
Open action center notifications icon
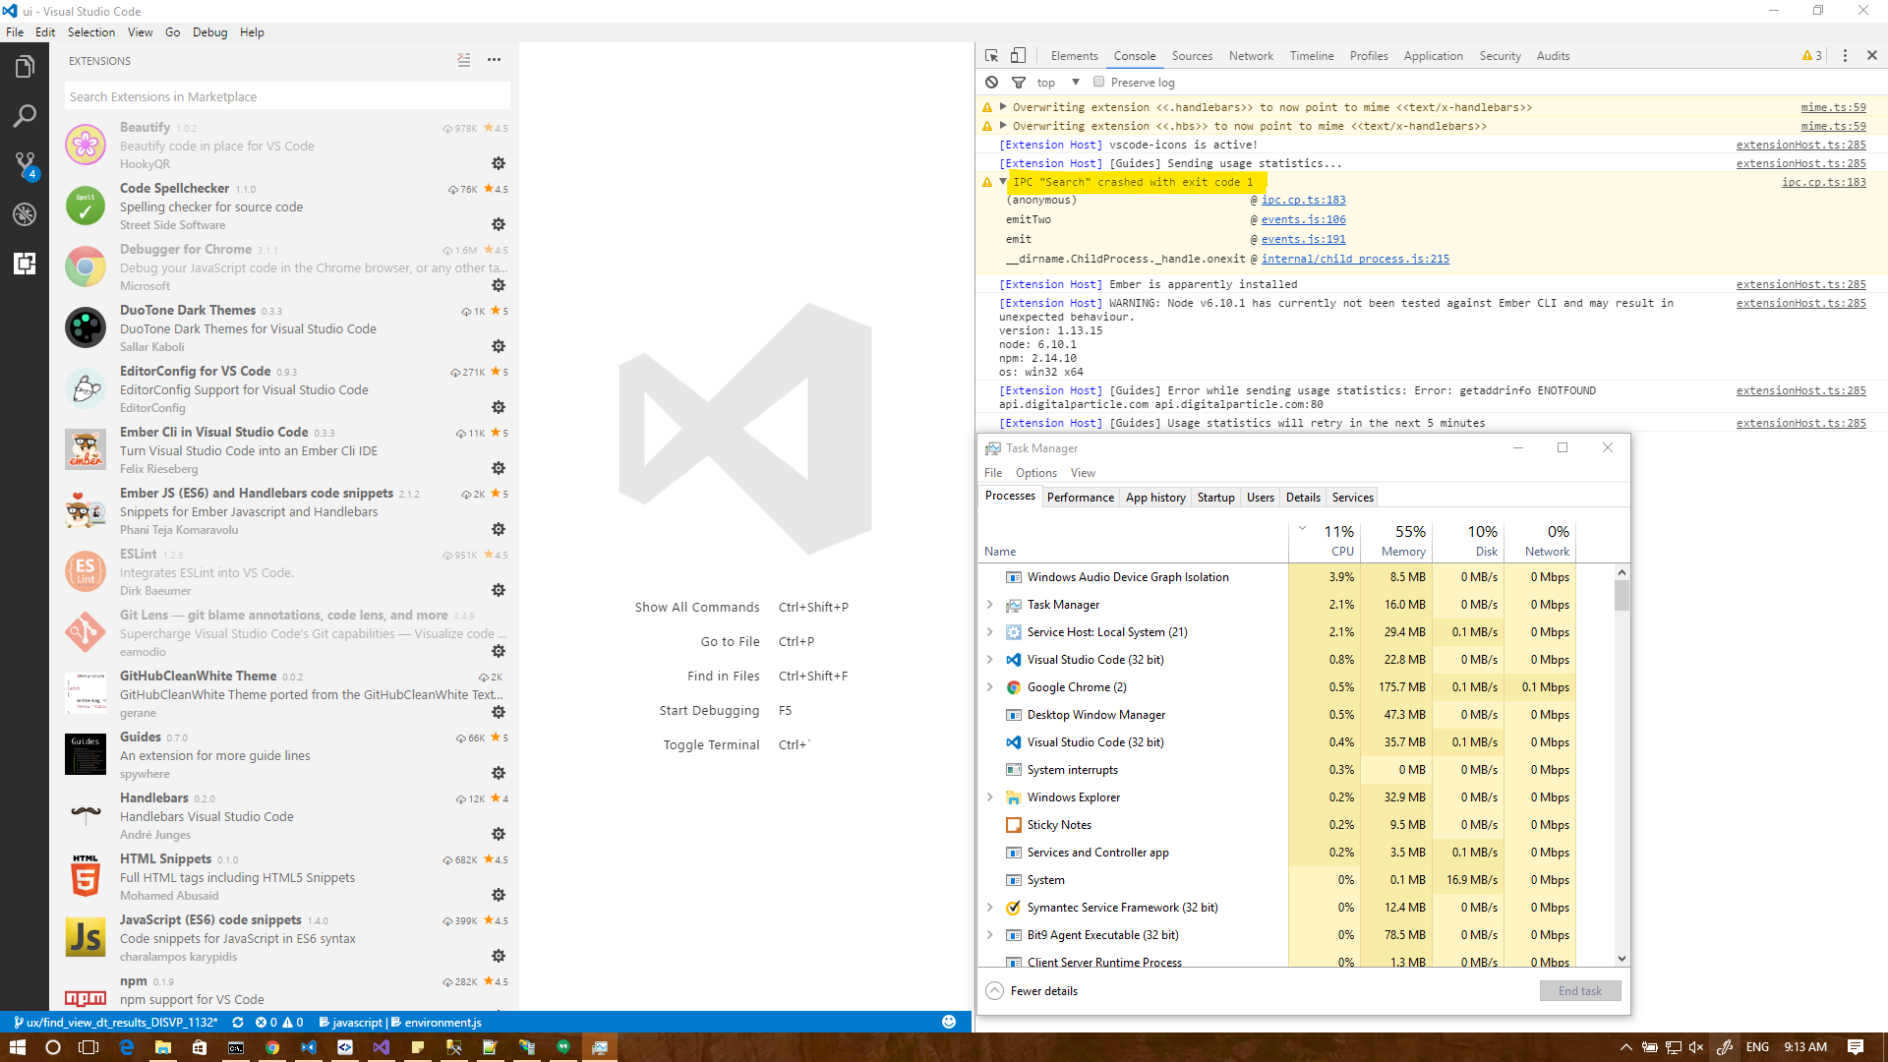1856,1047
